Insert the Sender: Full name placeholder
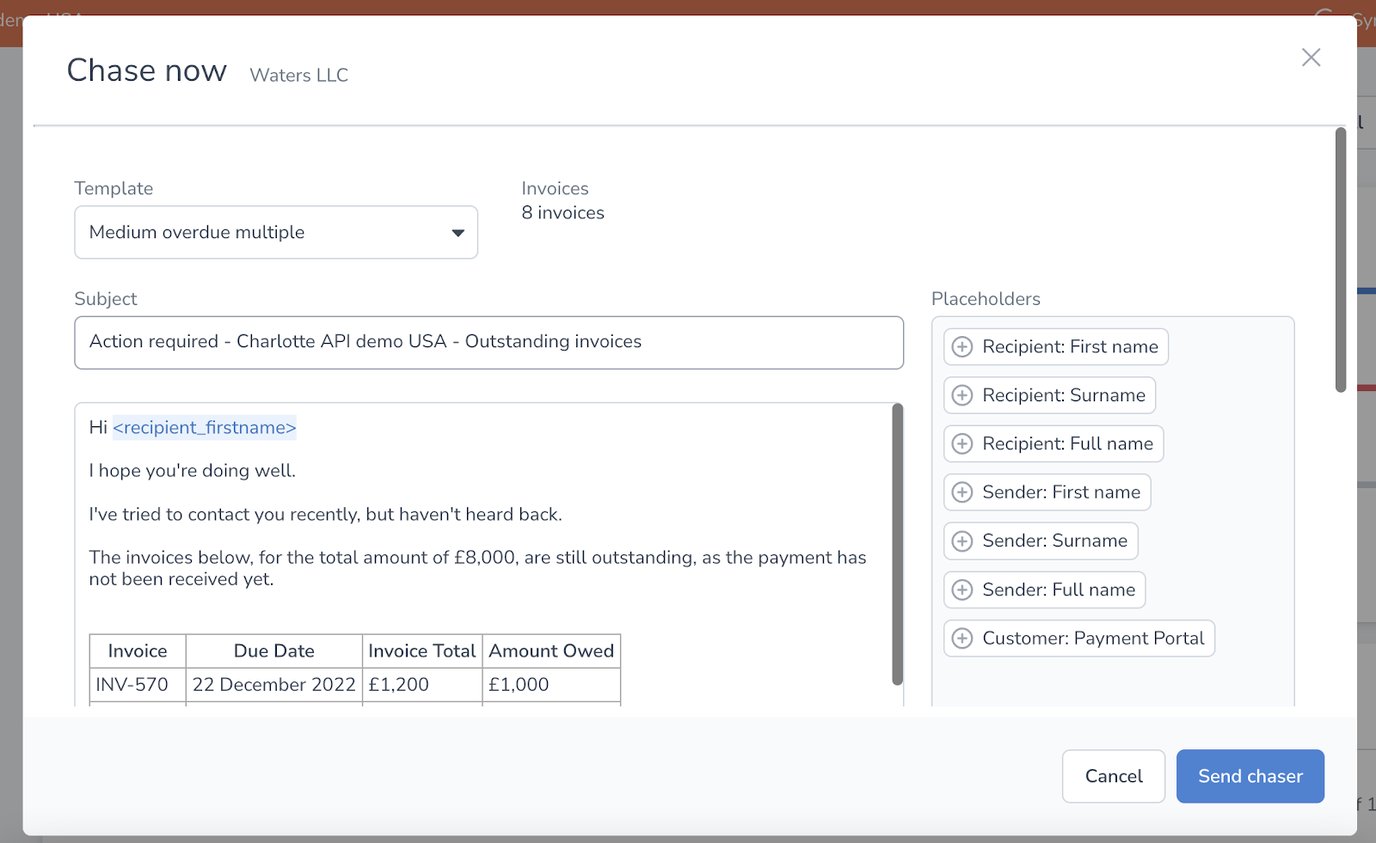Viewport: 1376px width, 843px height. 1044,589
